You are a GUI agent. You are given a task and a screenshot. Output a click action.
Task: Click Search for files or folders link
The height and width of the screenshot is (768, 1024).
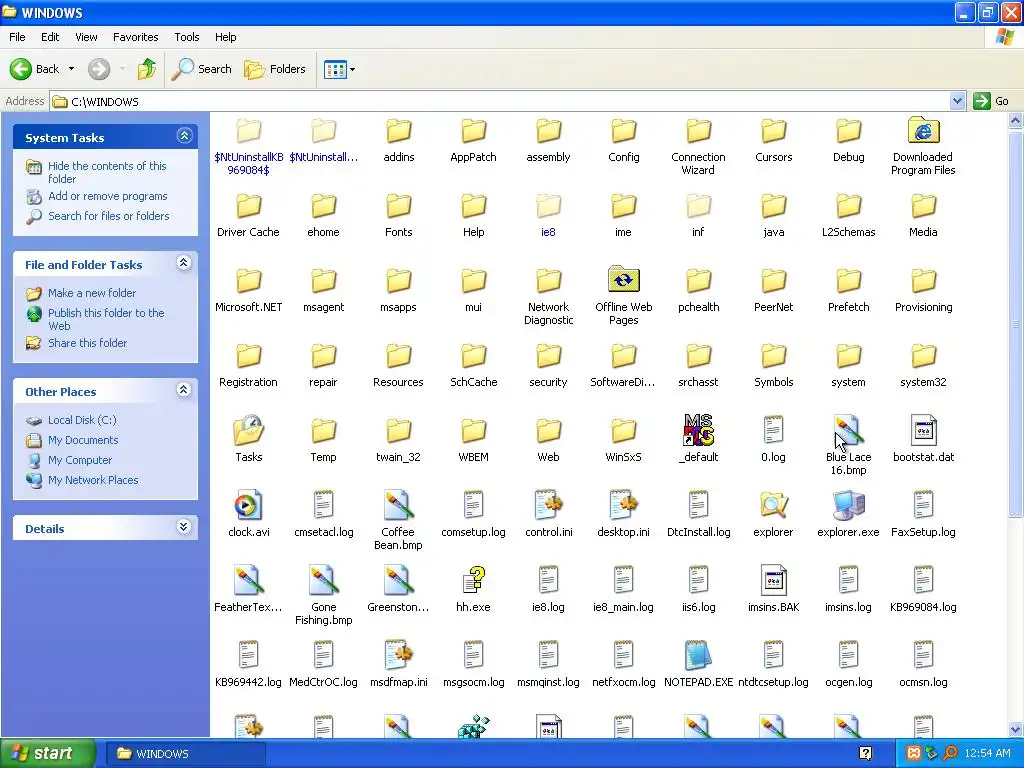coord(108,216)
